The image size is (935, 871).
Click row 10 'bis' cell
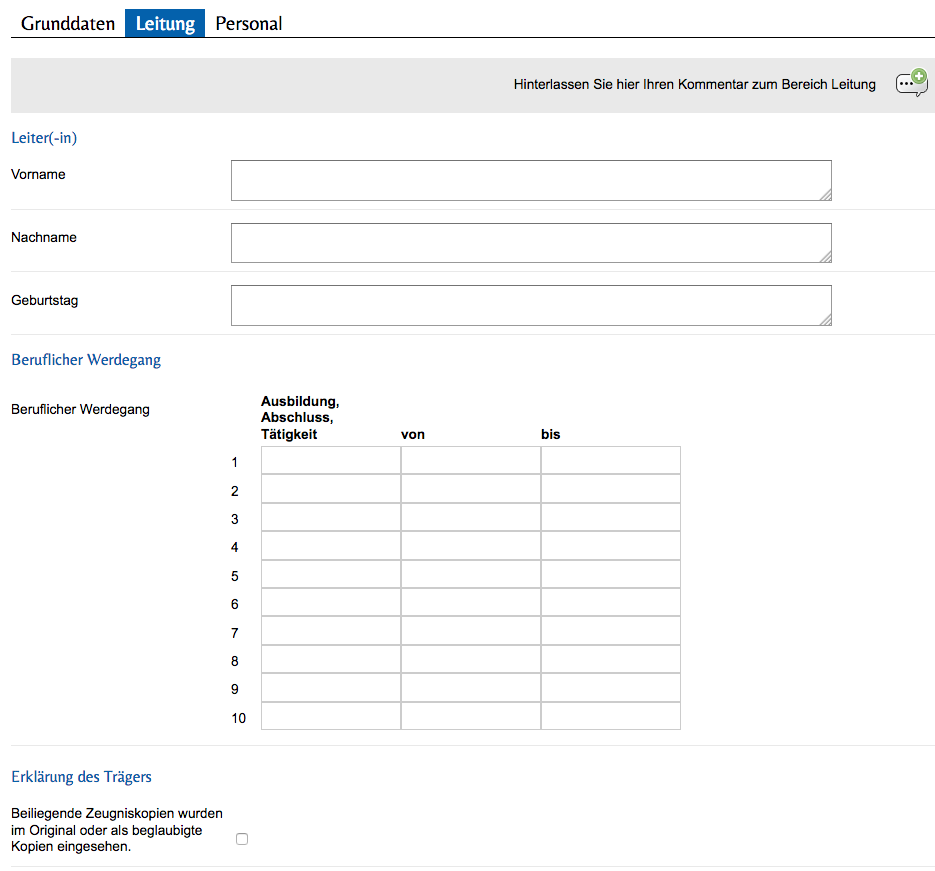pyautogui.click(x=611, y=716)
